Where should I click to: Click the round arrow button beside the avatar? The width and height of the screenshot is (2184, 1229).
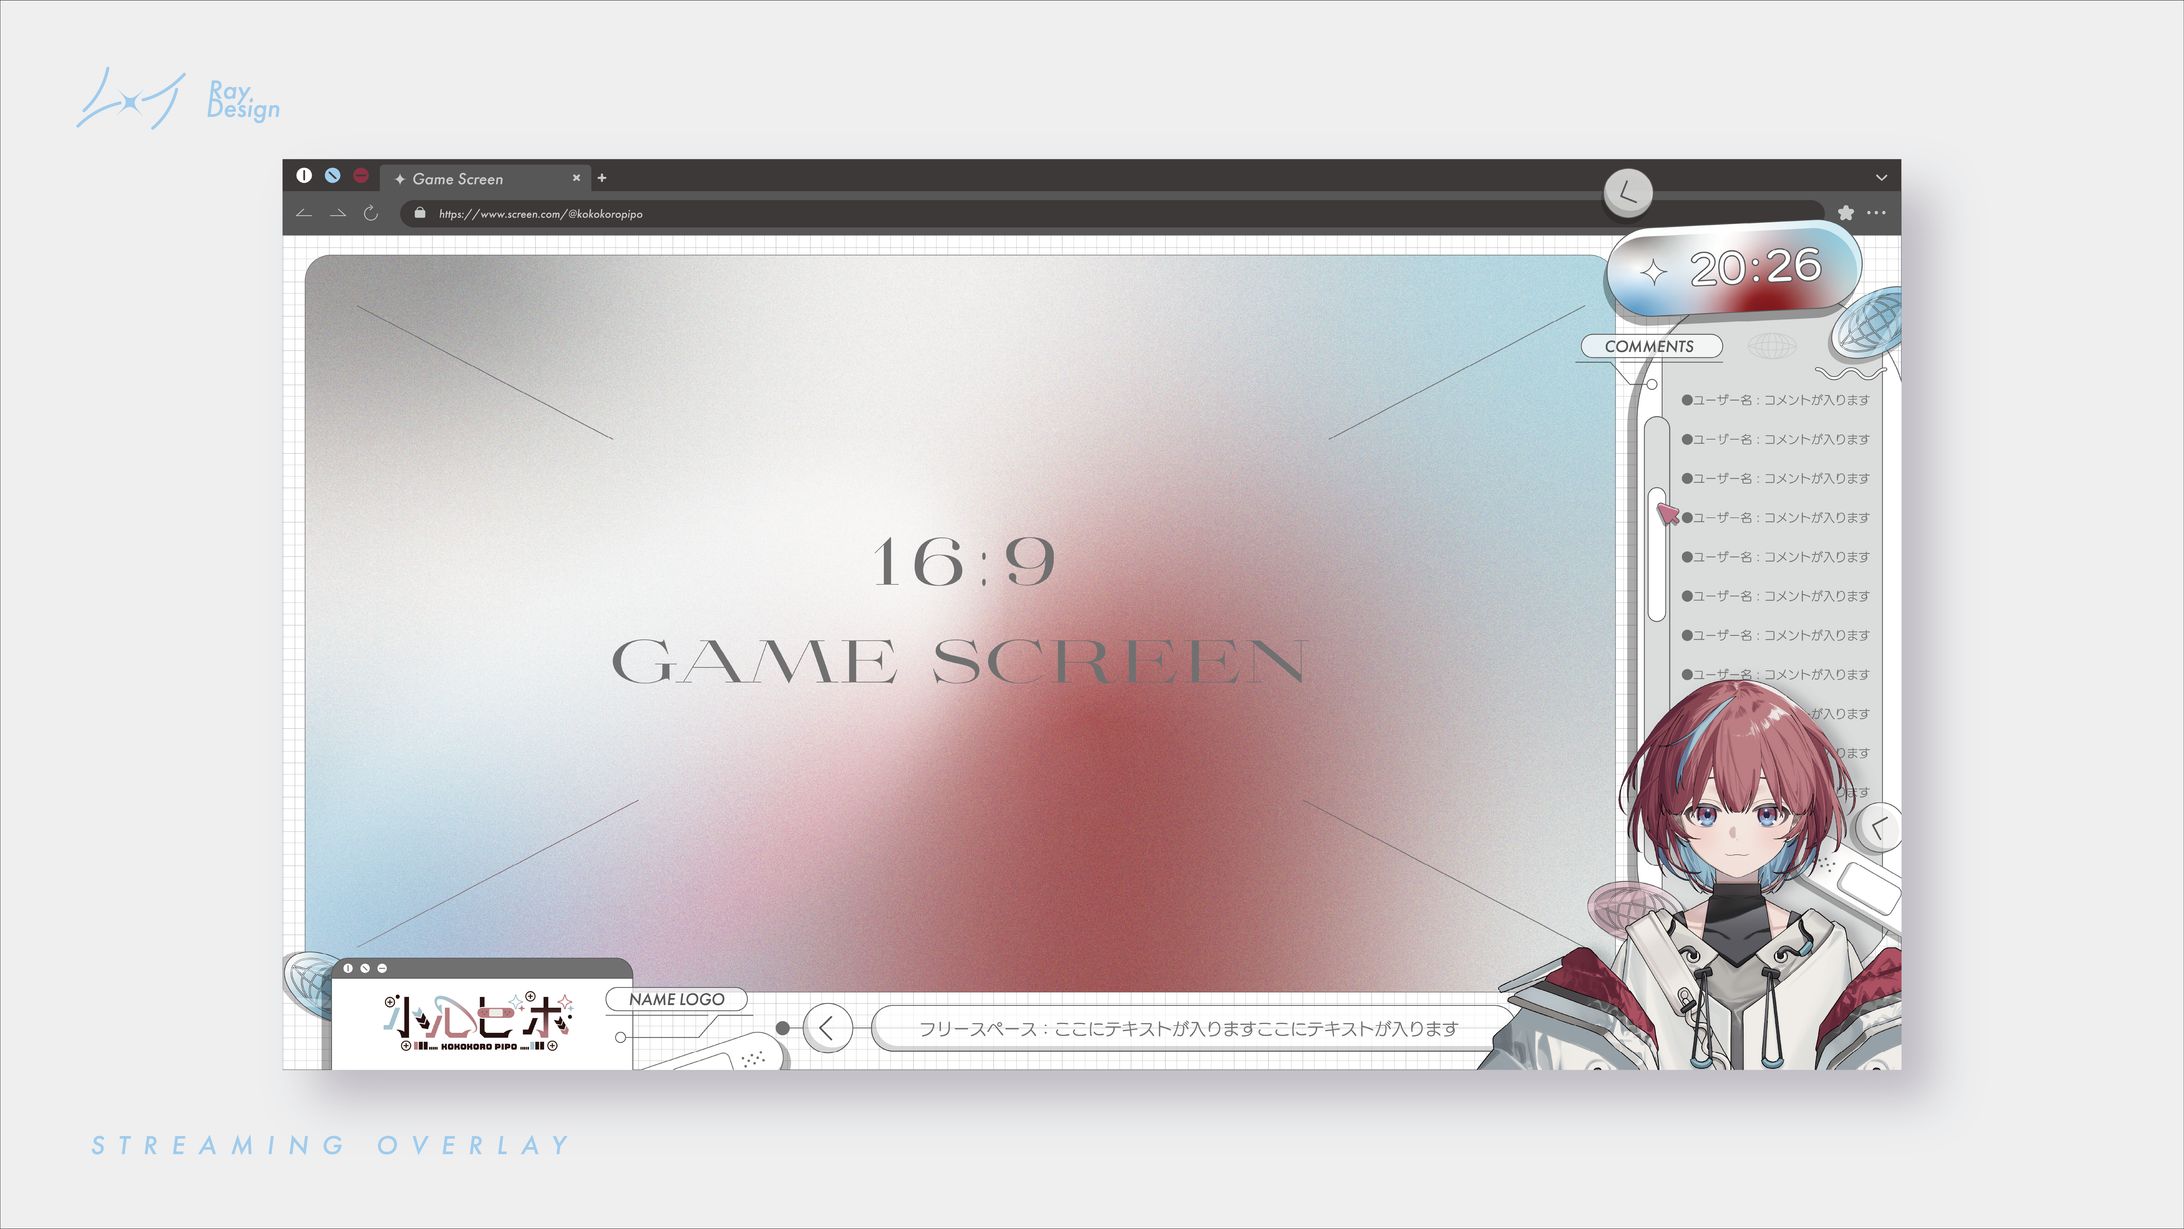(1880, 828)
